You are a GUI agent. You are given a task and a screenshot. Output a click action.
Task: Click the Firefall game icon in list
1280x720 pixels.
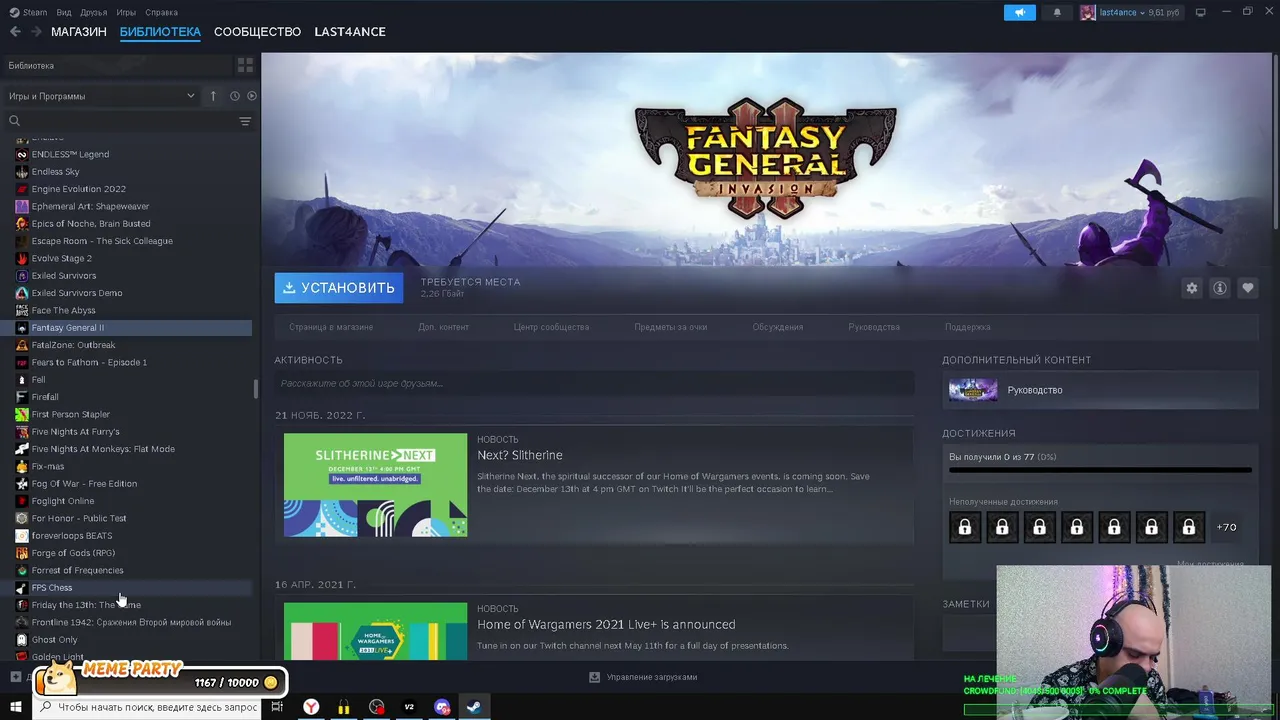click(22, 397)
